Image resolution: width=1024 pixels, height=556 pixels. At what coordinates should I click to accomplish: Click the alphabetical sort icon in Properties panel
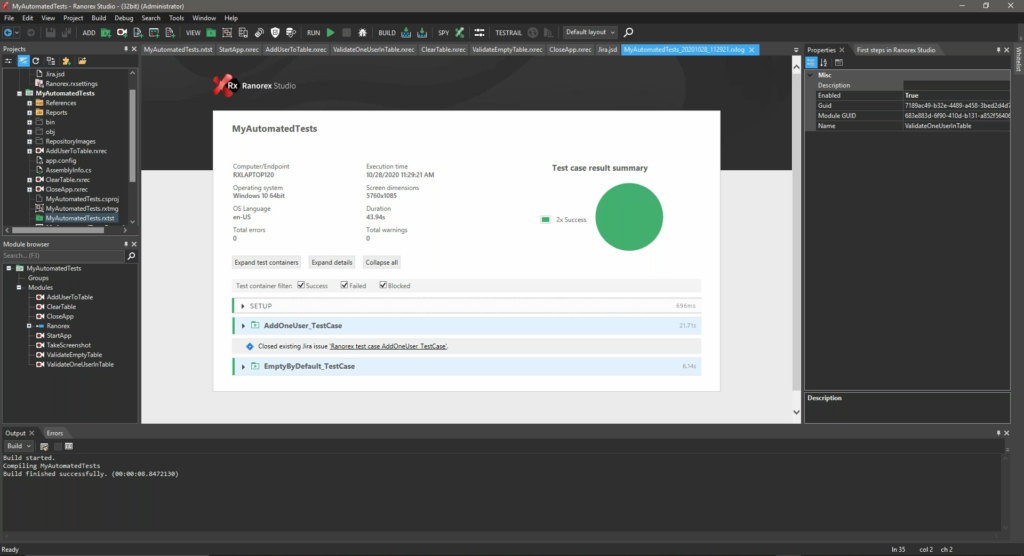pyautogui.click(x=824, y=63)
